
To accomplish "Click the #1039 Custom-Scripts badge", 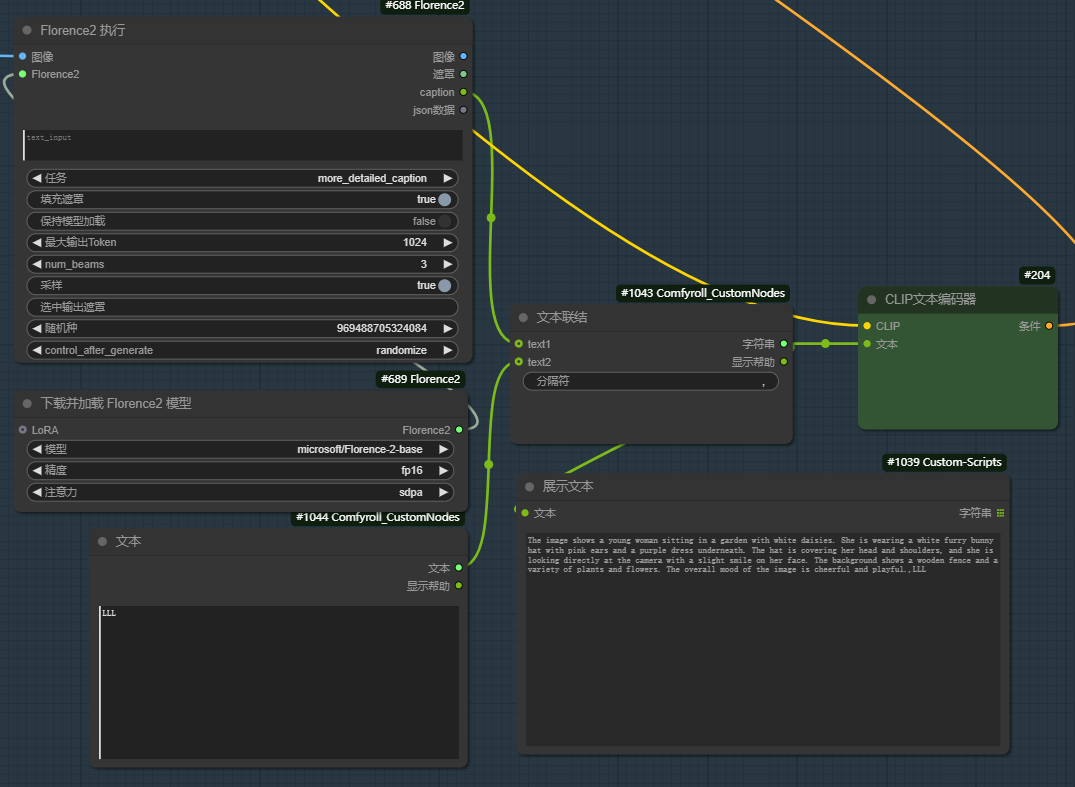I will click(944, 462).
